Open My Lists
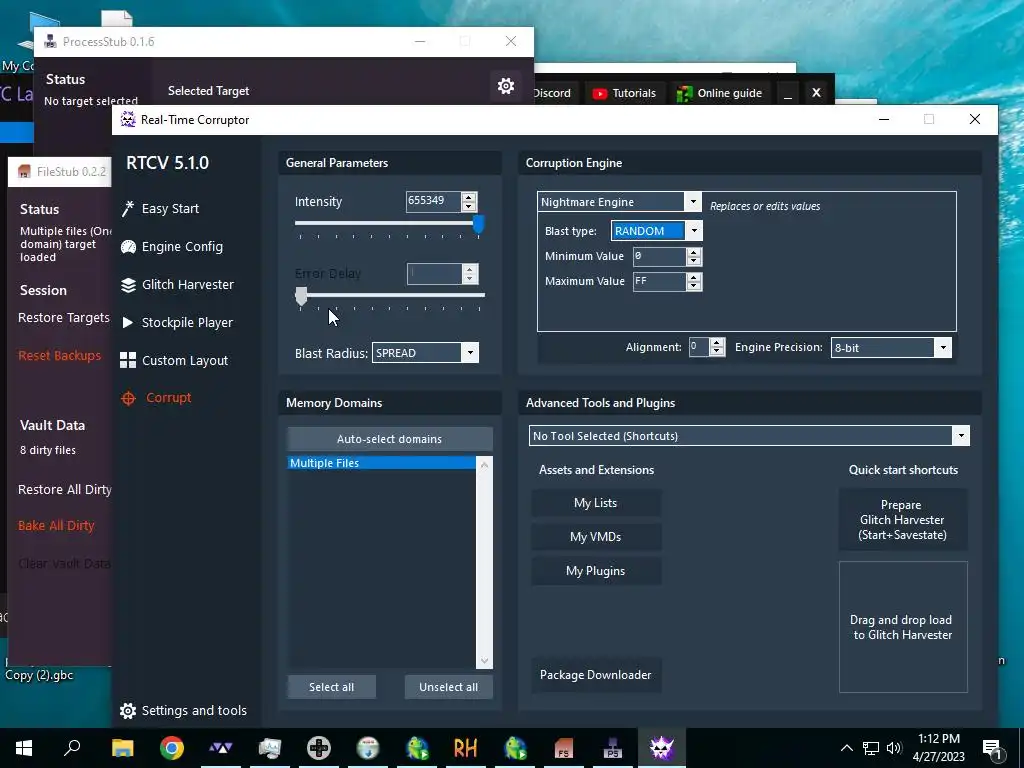This screenshot has height=768, width=1024. (596, 503)
